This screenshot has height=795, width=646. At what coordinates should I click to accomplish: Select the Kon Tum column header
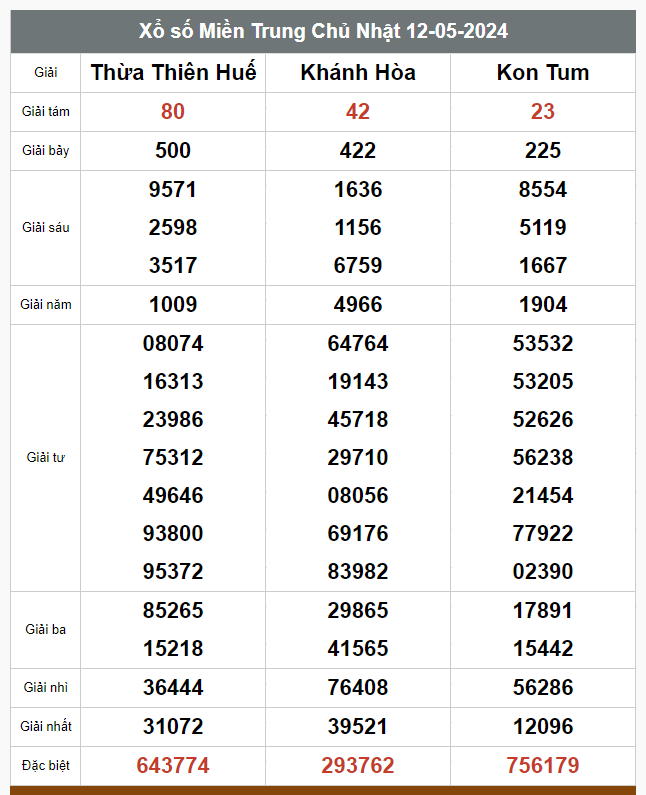click(x=543, y=72)
